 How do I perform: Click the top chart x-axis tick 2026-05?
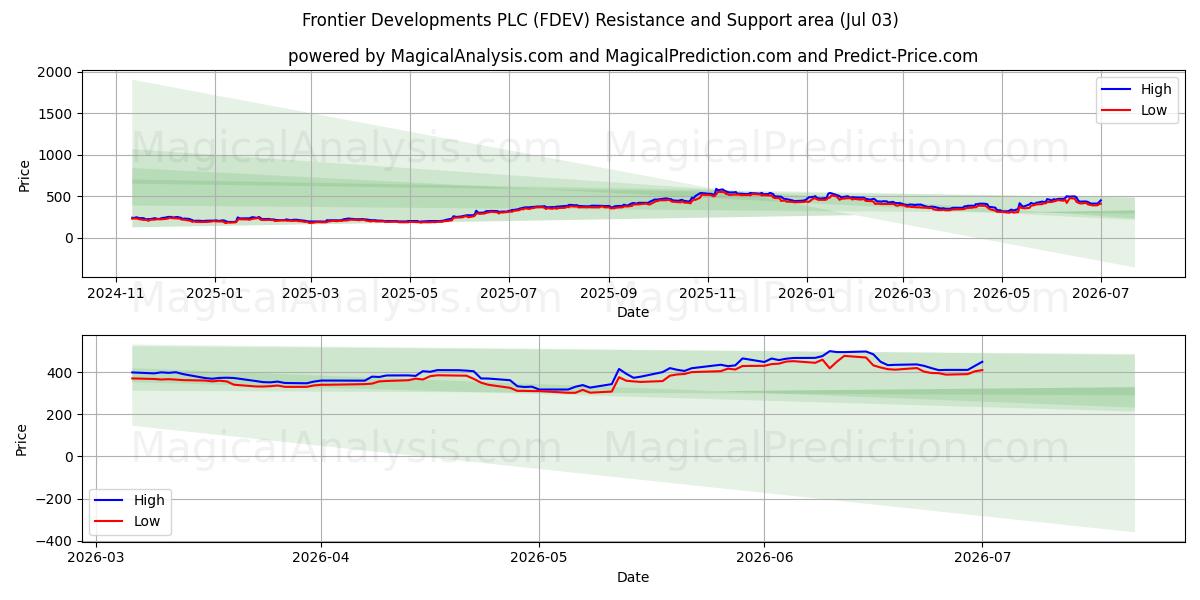(1002, 293)
